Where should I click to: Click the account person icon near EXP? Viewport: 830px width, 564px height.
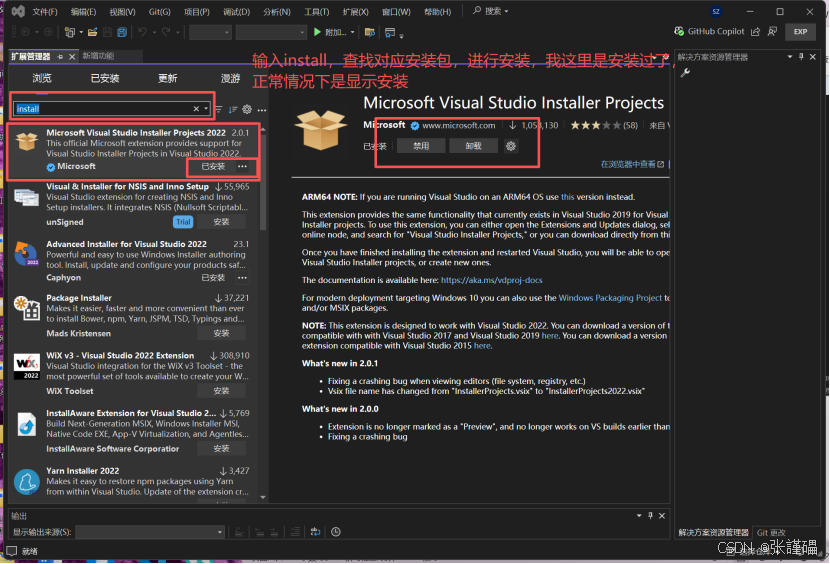click(x=772, y=32)
